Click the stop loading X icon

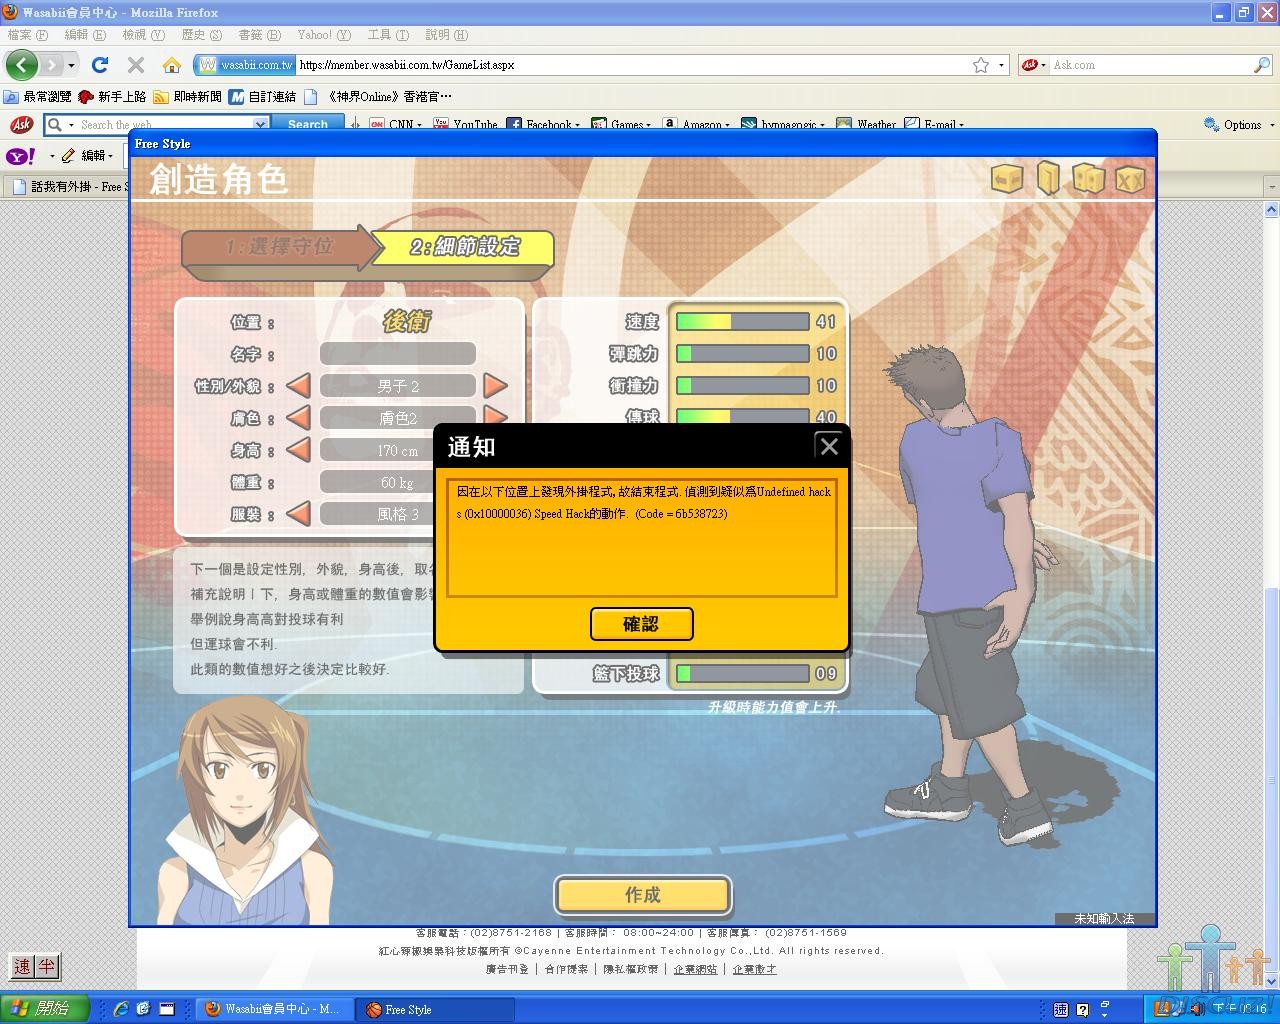click(136, 65)
